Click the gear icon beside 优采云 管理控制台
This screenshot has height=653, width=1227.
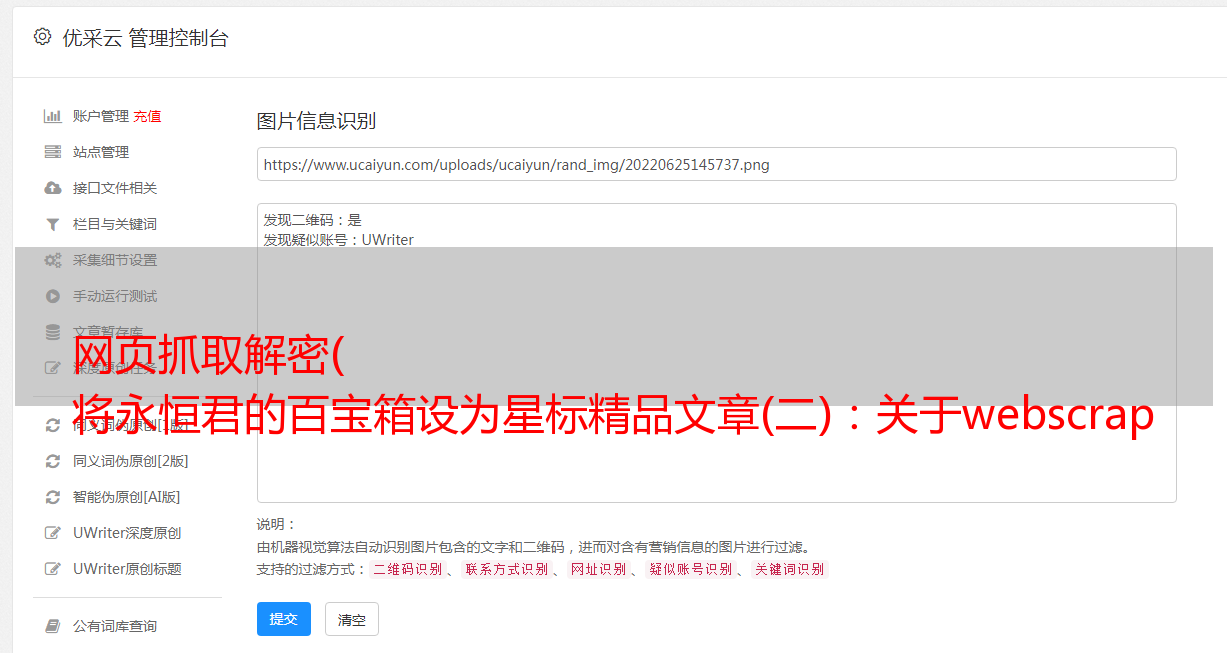[42, 37]
